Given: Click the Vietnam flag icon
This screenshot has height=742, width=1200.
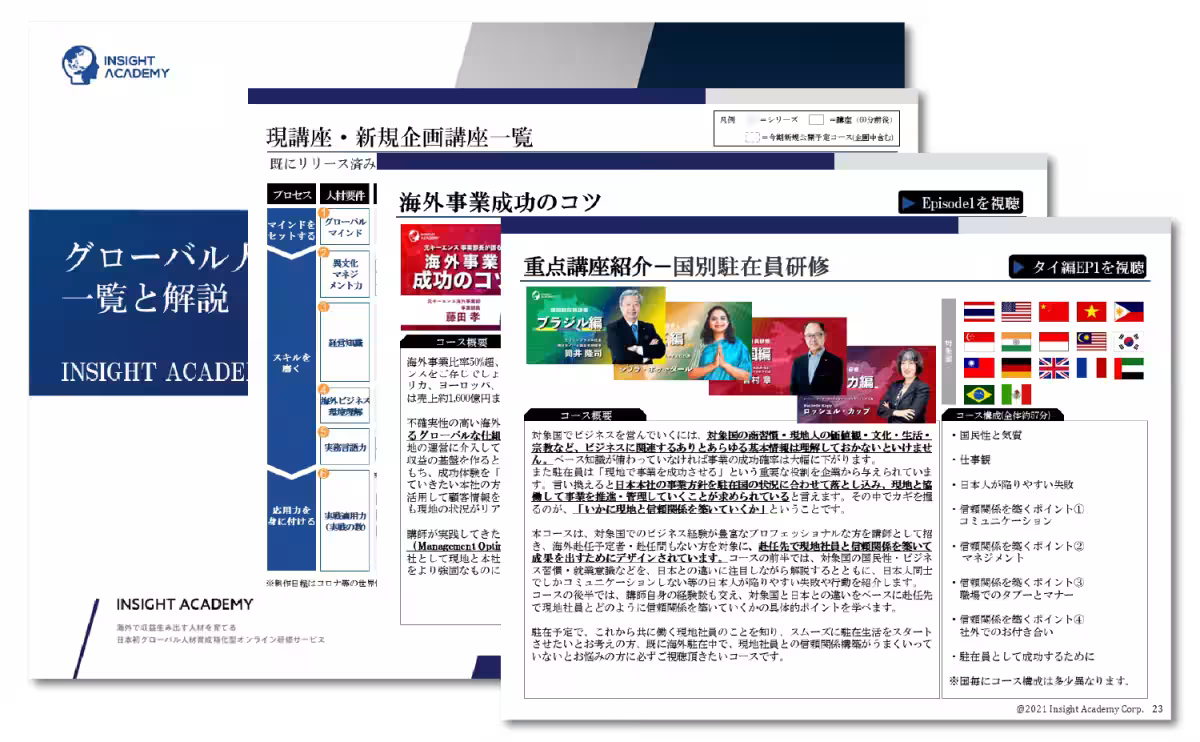Looking at the screenshot, I should [1091, 312].
